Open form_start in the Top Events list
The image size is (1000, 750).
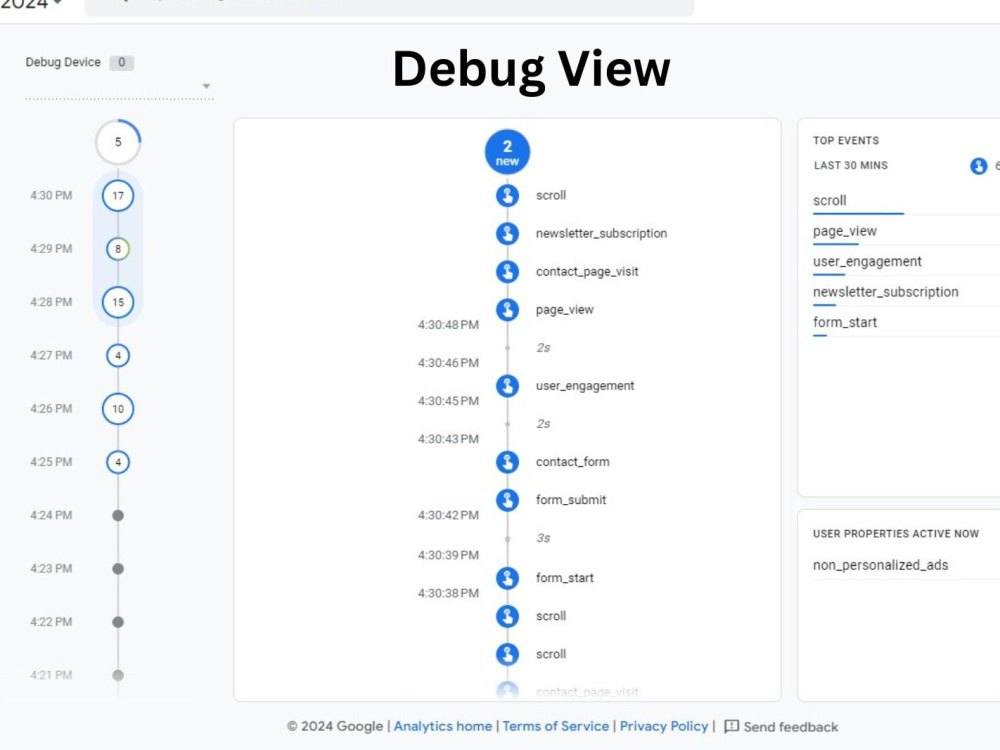[844, 323]
